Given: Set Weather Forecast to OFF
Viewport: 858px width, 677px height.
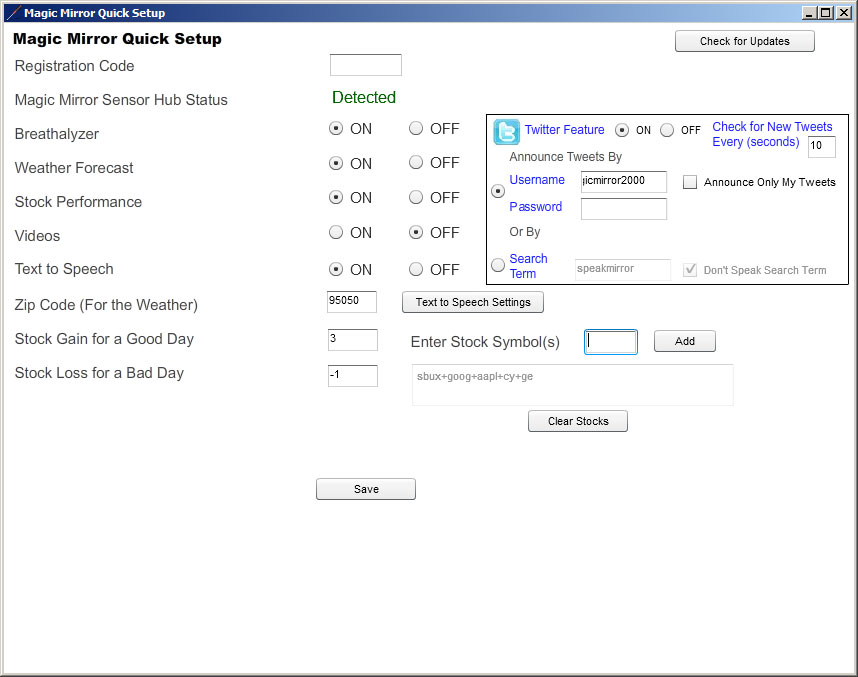Looking at the screenshot, I should [x=416, y=163].
